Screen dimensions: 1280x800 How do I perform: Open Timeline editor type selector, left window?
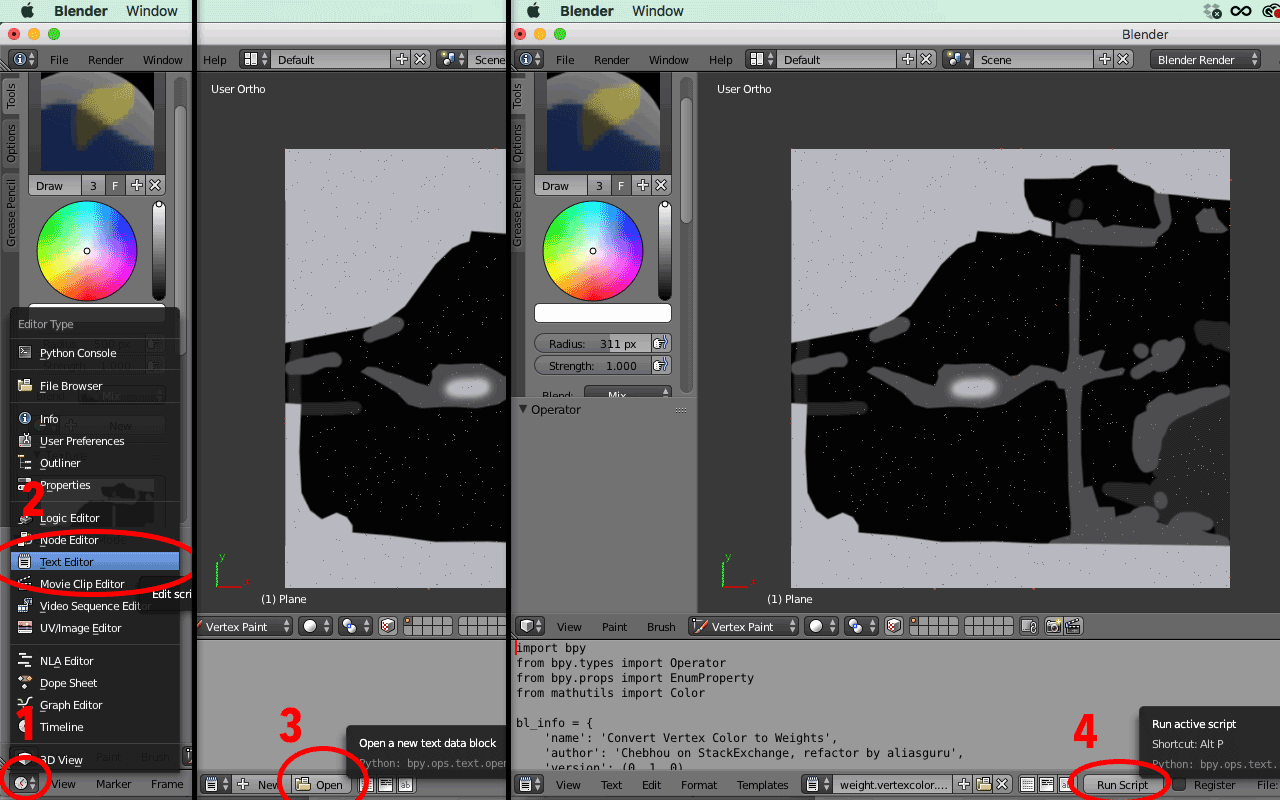click(25, 783)
